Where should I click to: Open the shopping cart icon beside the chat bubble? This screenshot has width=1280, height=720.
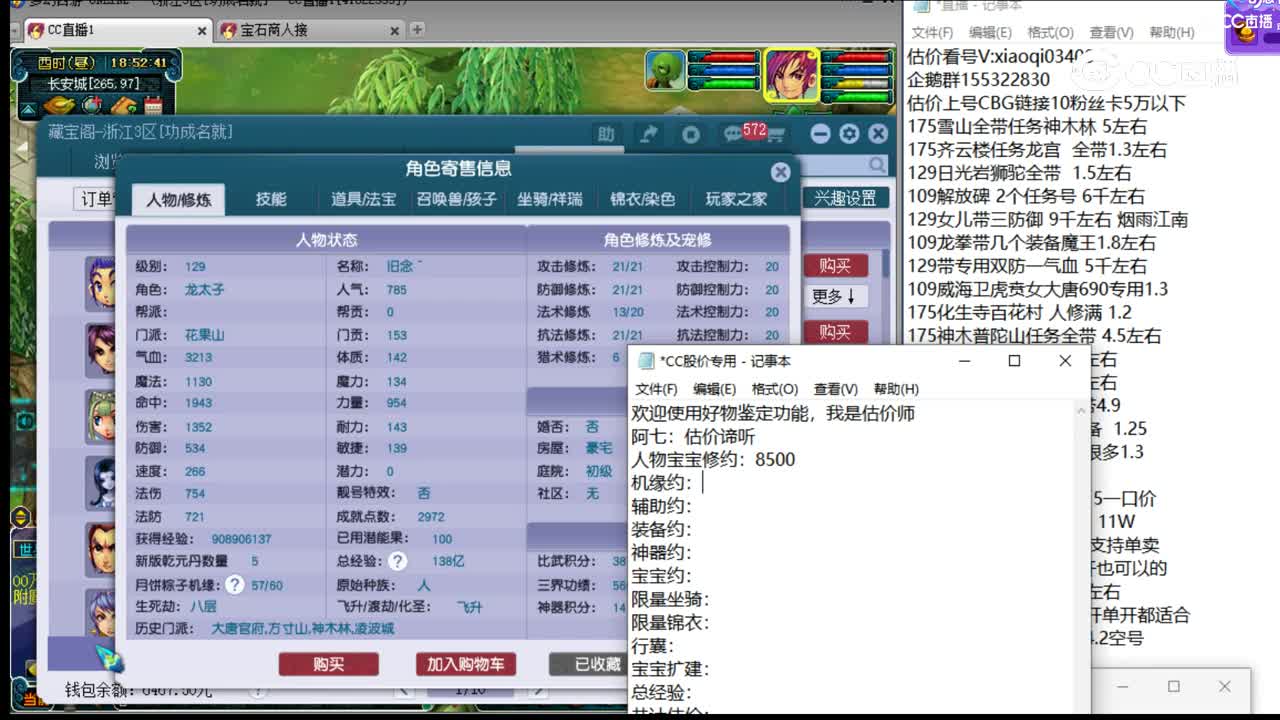[x=777, y=135]
